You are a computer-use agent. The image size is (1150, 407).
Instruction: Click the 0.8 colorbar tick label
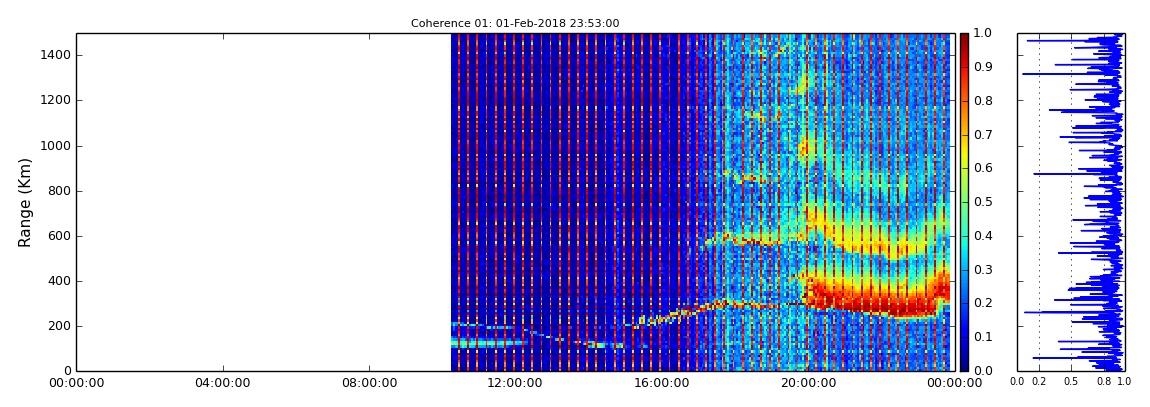(981, 101)
